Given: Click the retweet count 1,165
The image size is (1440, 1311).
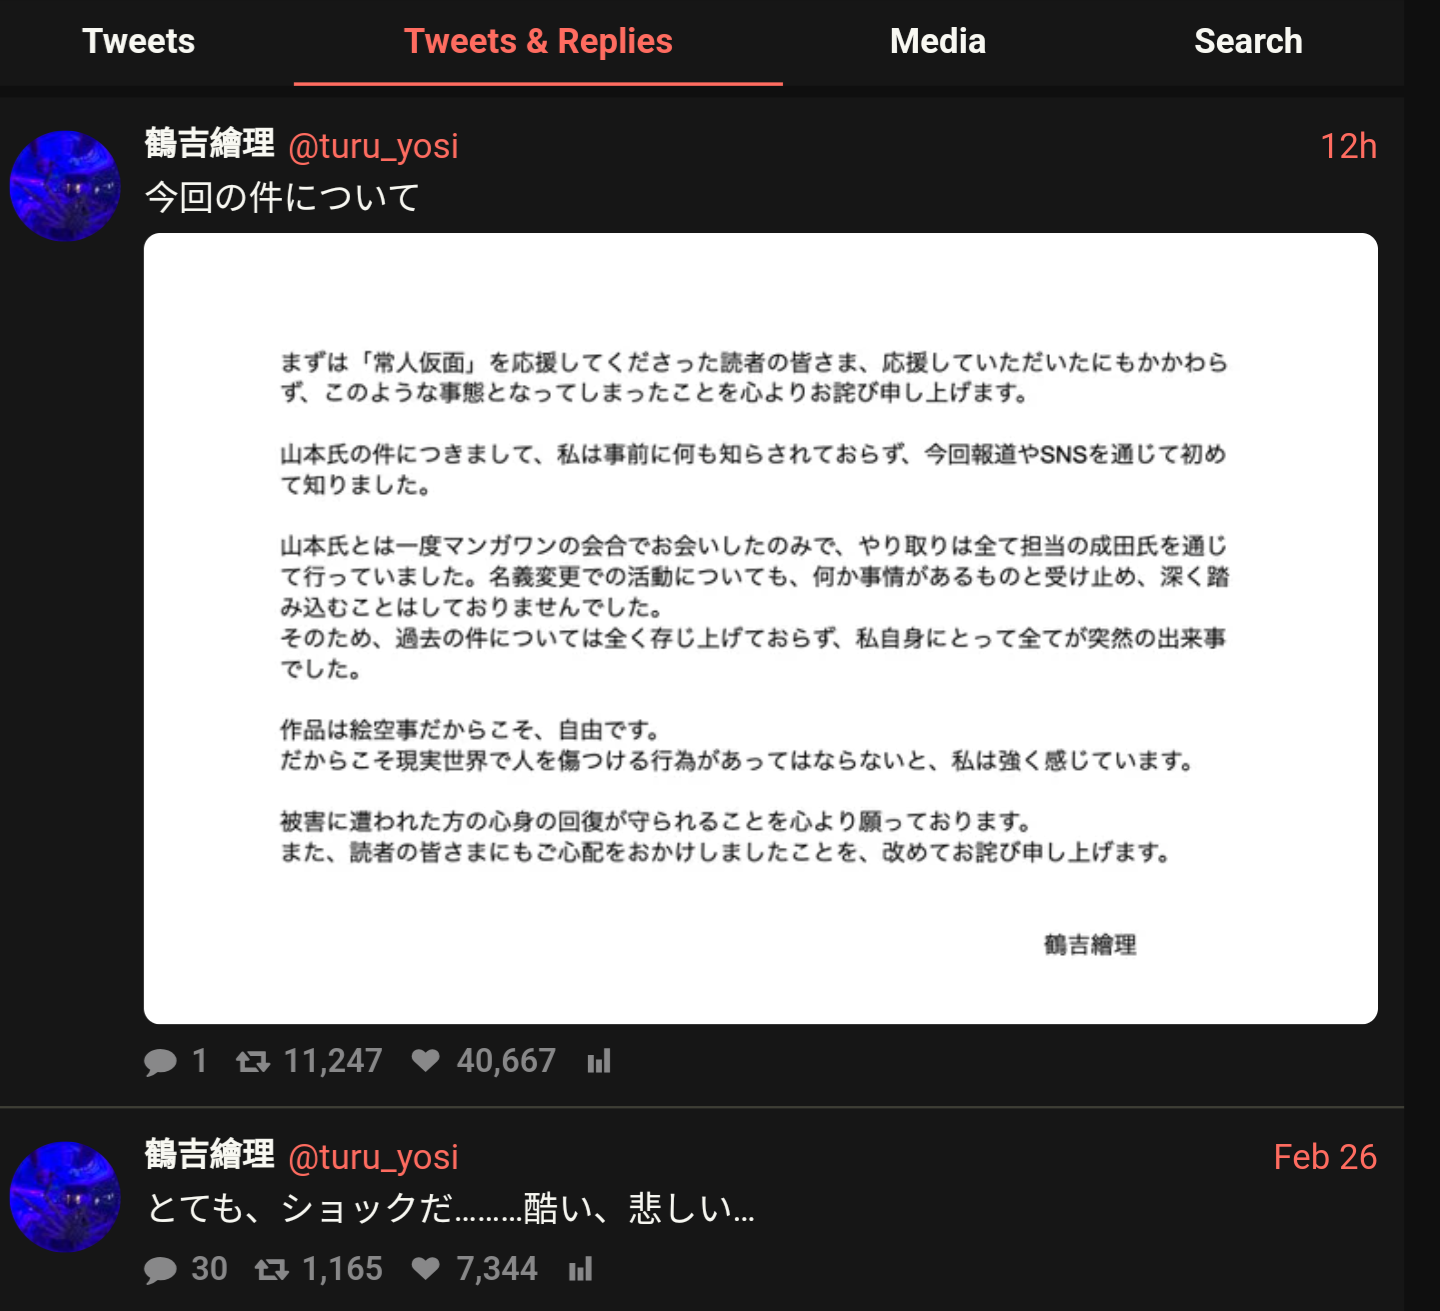Looking at the screenshot, I should coord(342,1269).
